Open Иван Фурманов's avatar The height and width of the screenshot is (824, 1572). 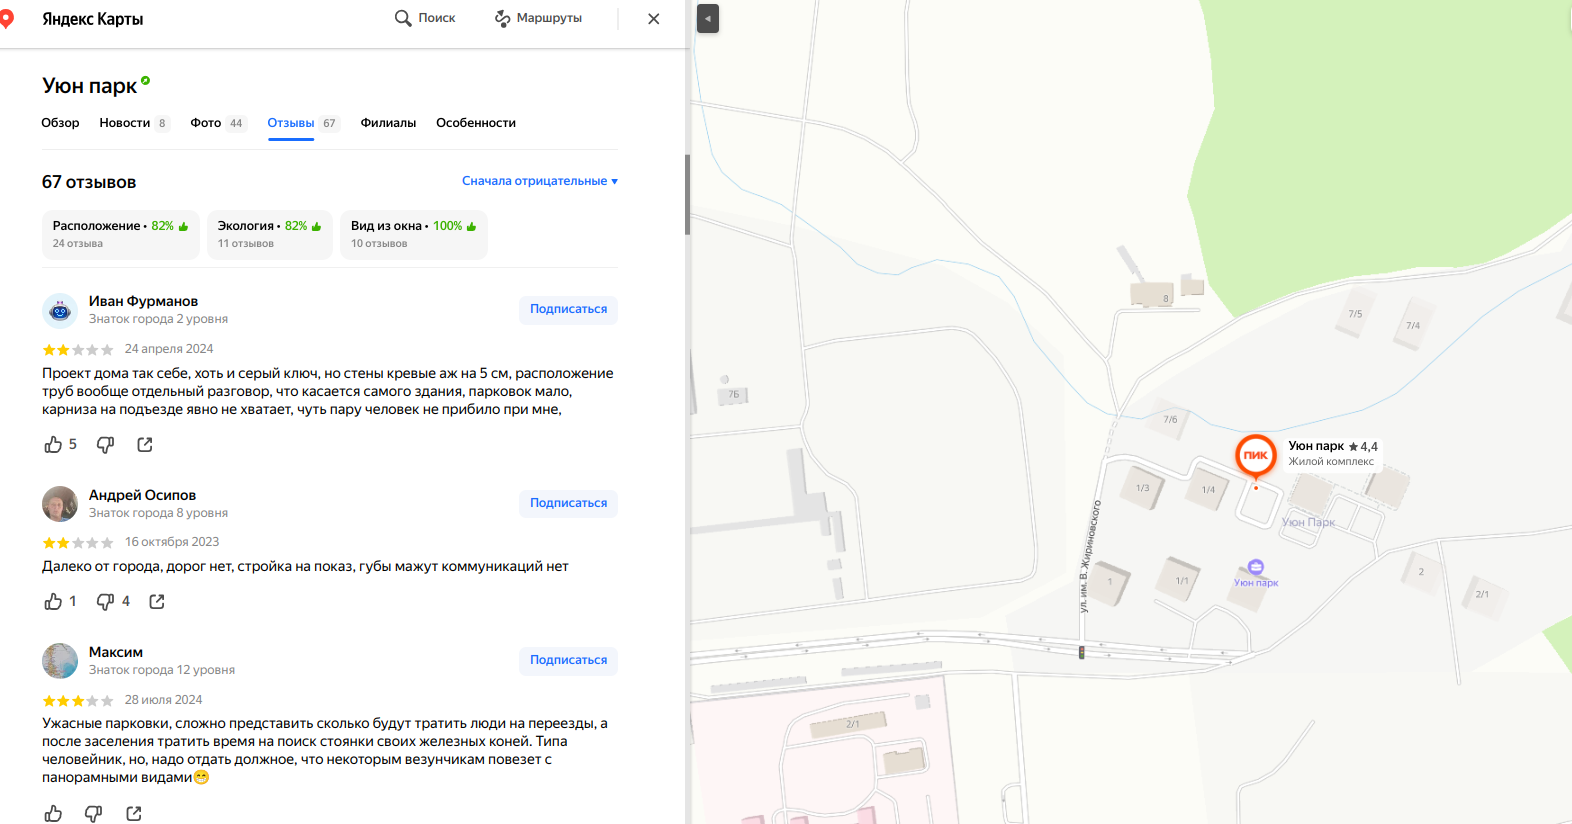(x=60, y=311)
